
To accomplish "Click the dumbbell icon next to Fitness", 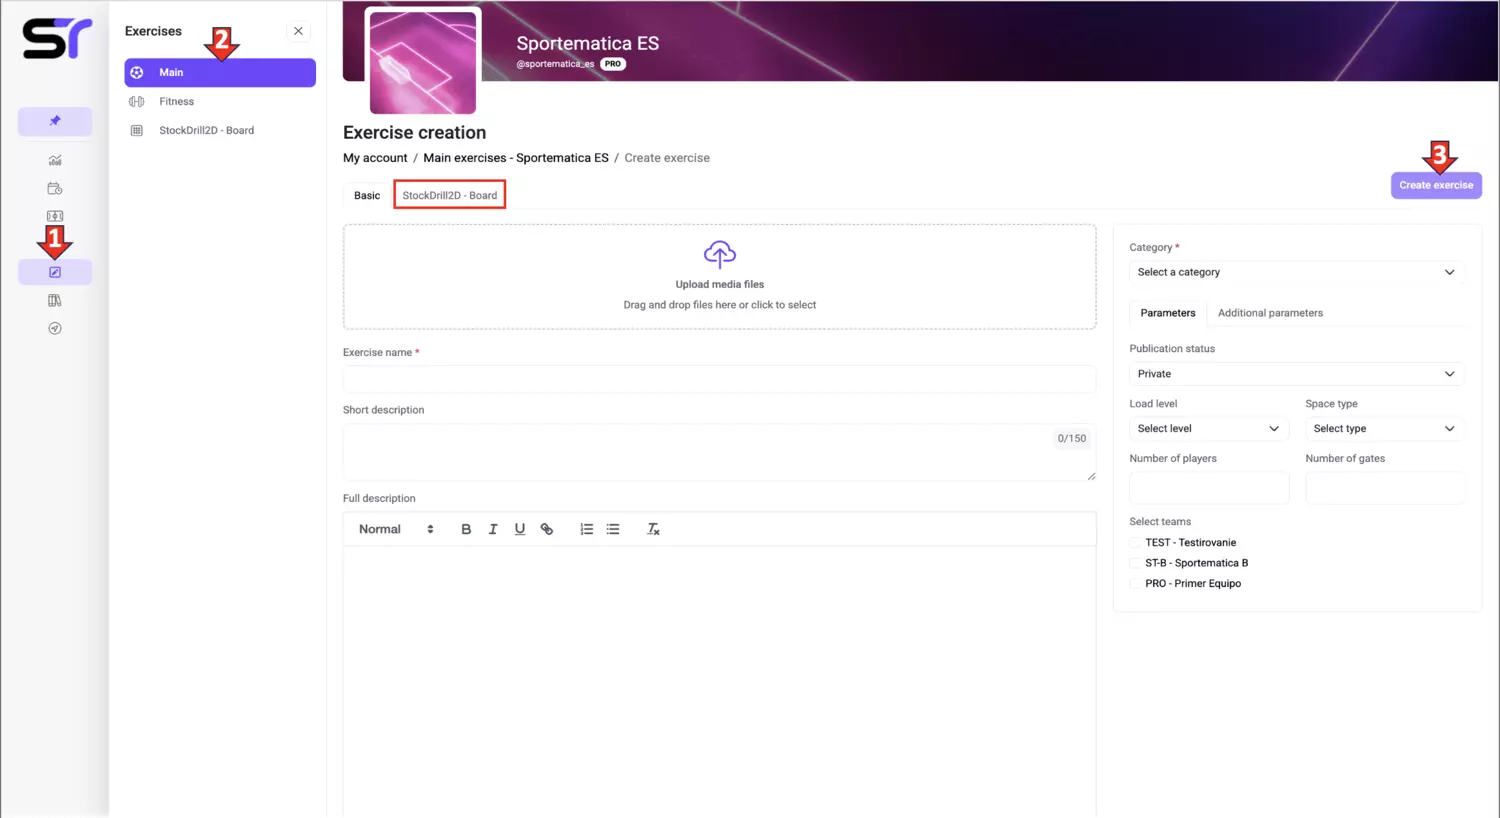I will [x=137, y=101].
